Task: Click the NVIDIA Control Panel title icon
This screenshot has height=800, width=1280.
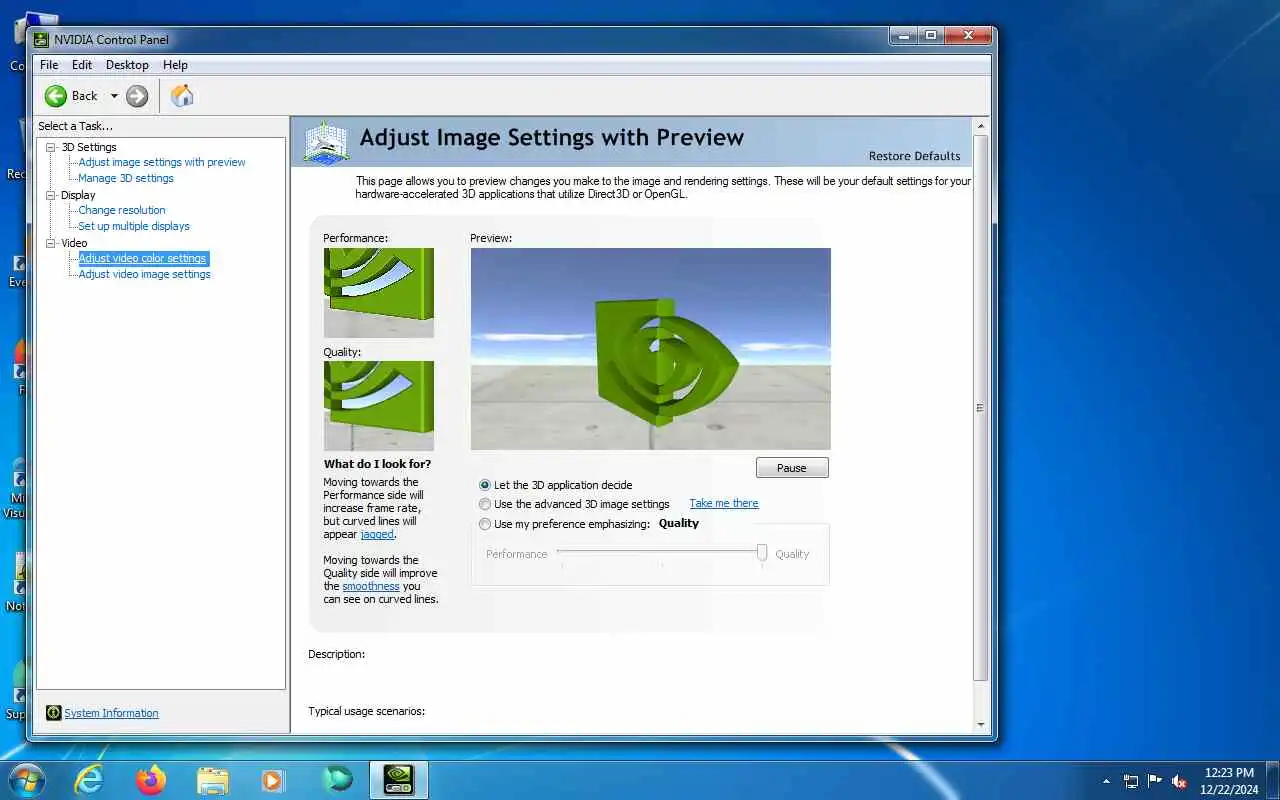Action: pyautogui.click(x=41, y=40)
